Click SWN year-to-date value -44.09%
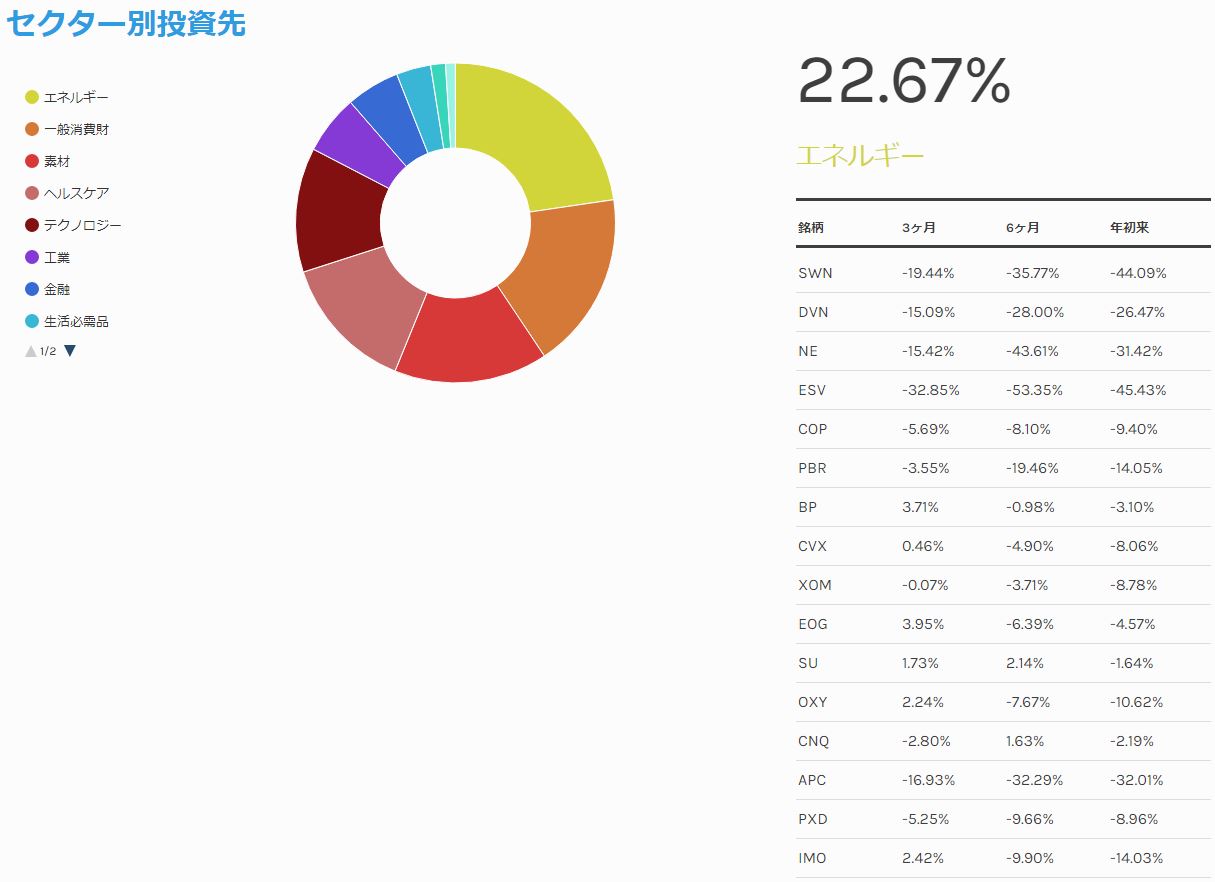The image size is (1215, 882). tap(1138, 273)
